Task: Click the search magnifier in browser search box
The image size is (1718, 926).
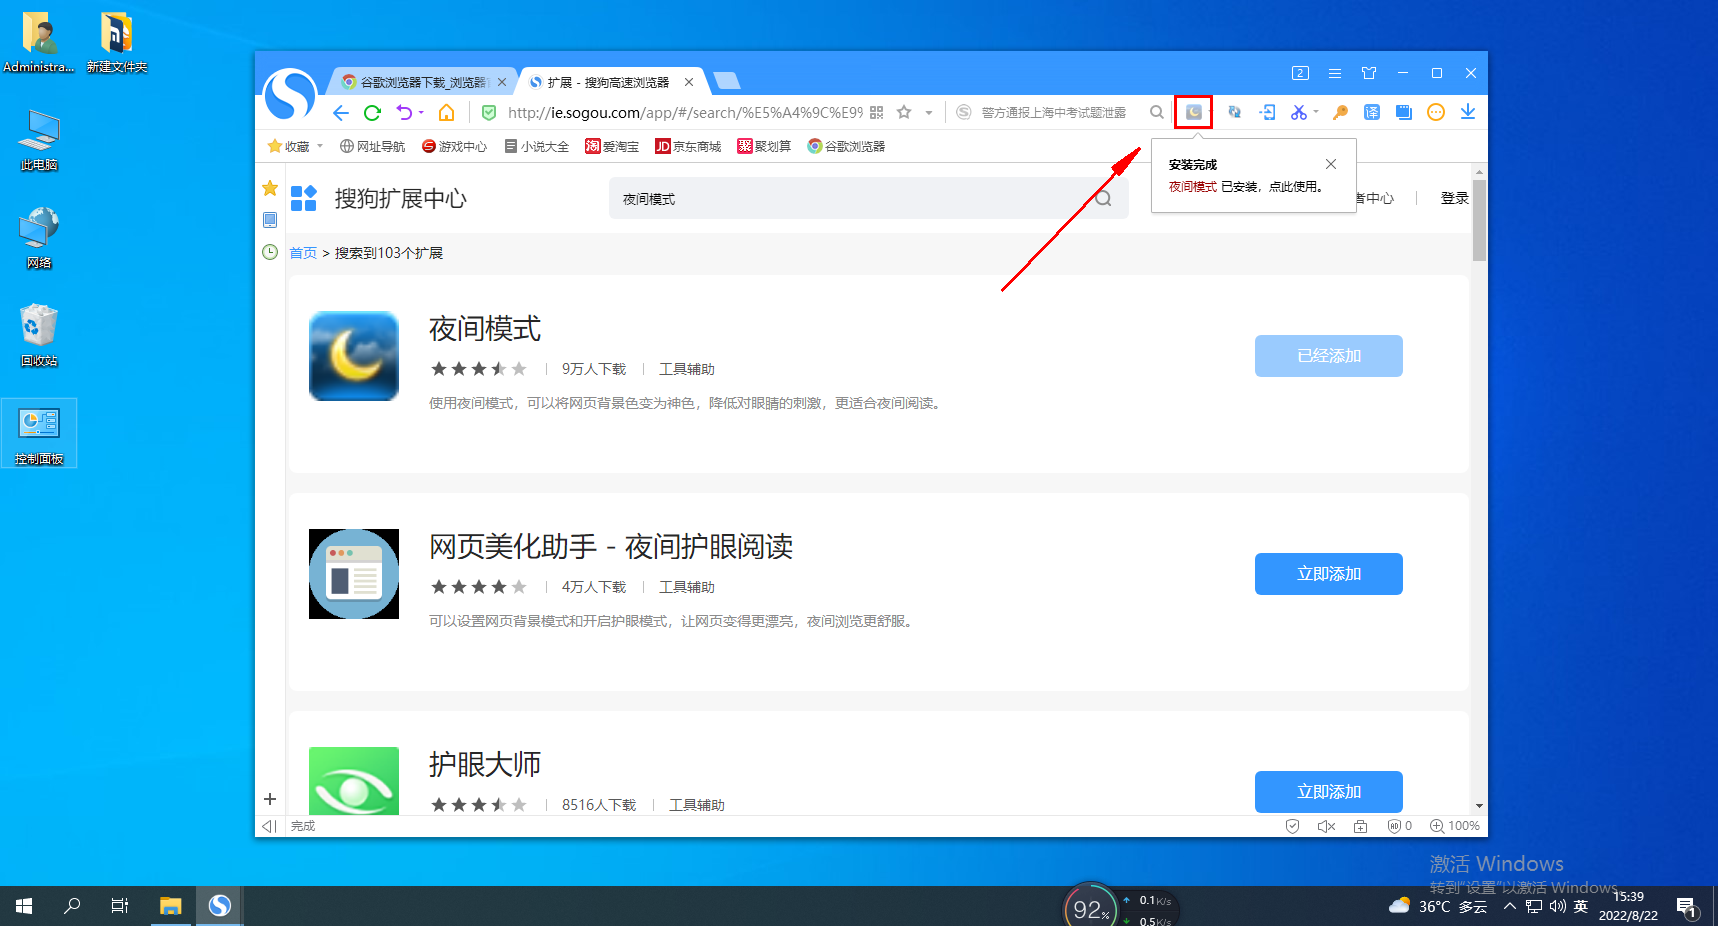Action: tap(1157, 112)
